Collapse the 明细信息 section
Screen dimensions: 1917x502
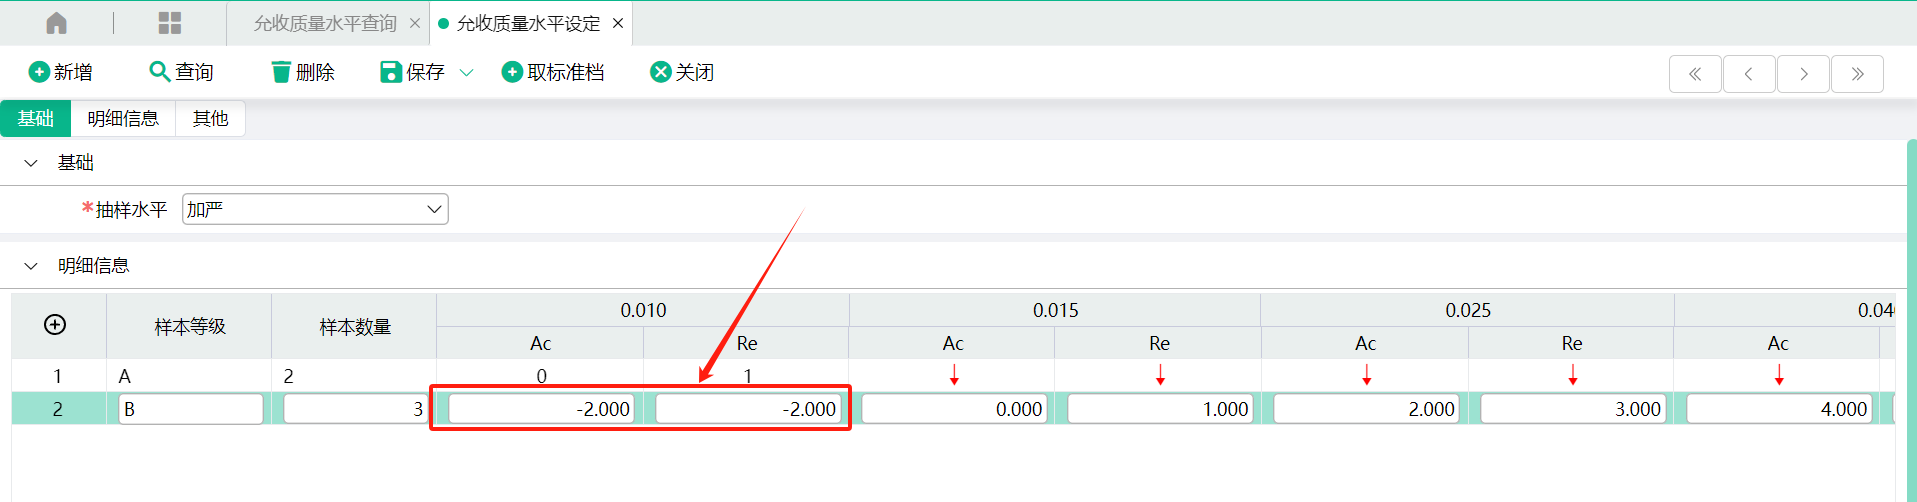pyautogui.click(x=31, y=266)
